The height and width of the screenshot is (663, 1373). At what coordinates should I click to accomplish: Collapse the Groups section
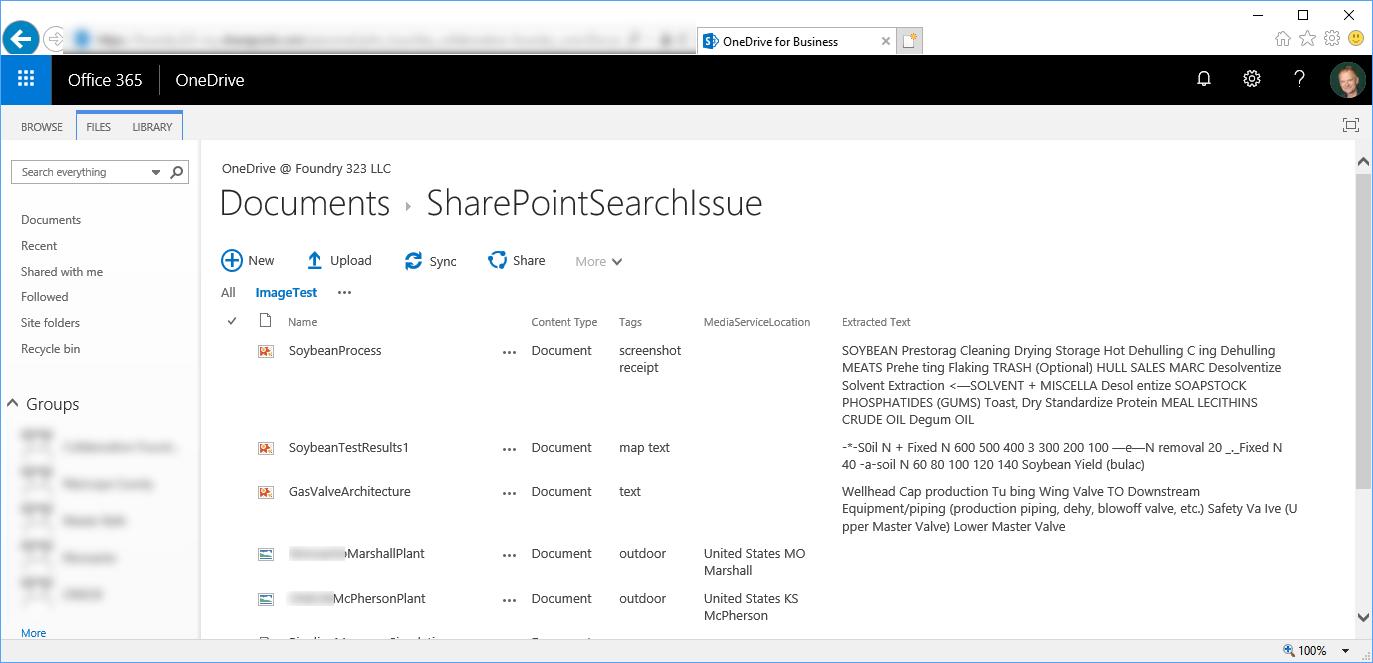point(13,404)
